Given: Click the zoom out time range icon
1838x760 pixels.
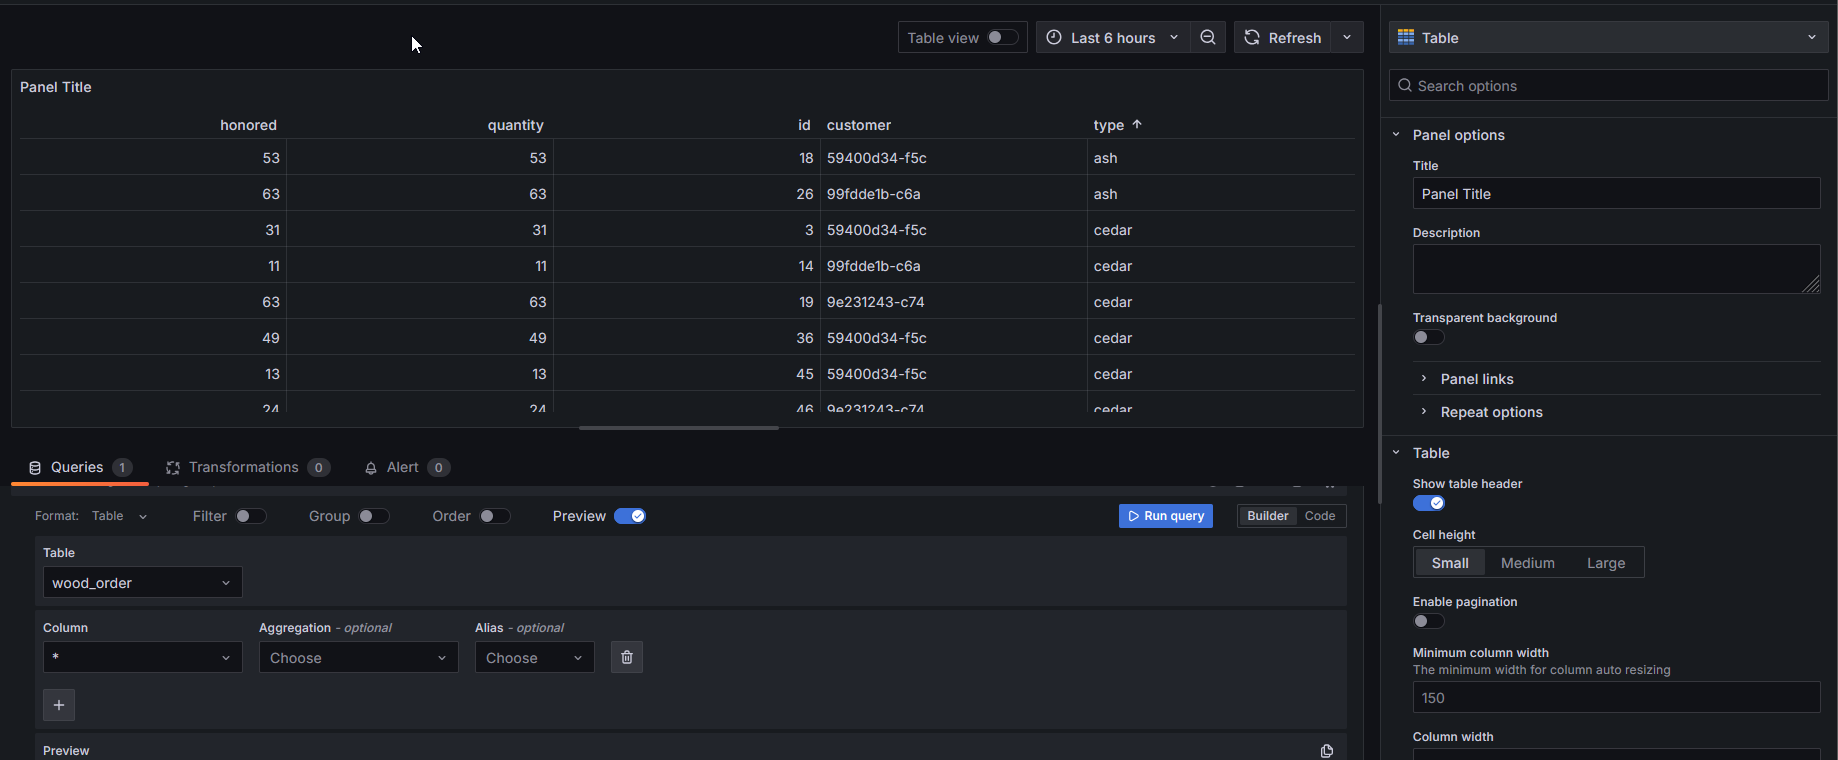Looking at the screenshot, I should (x=1208, y=38).
